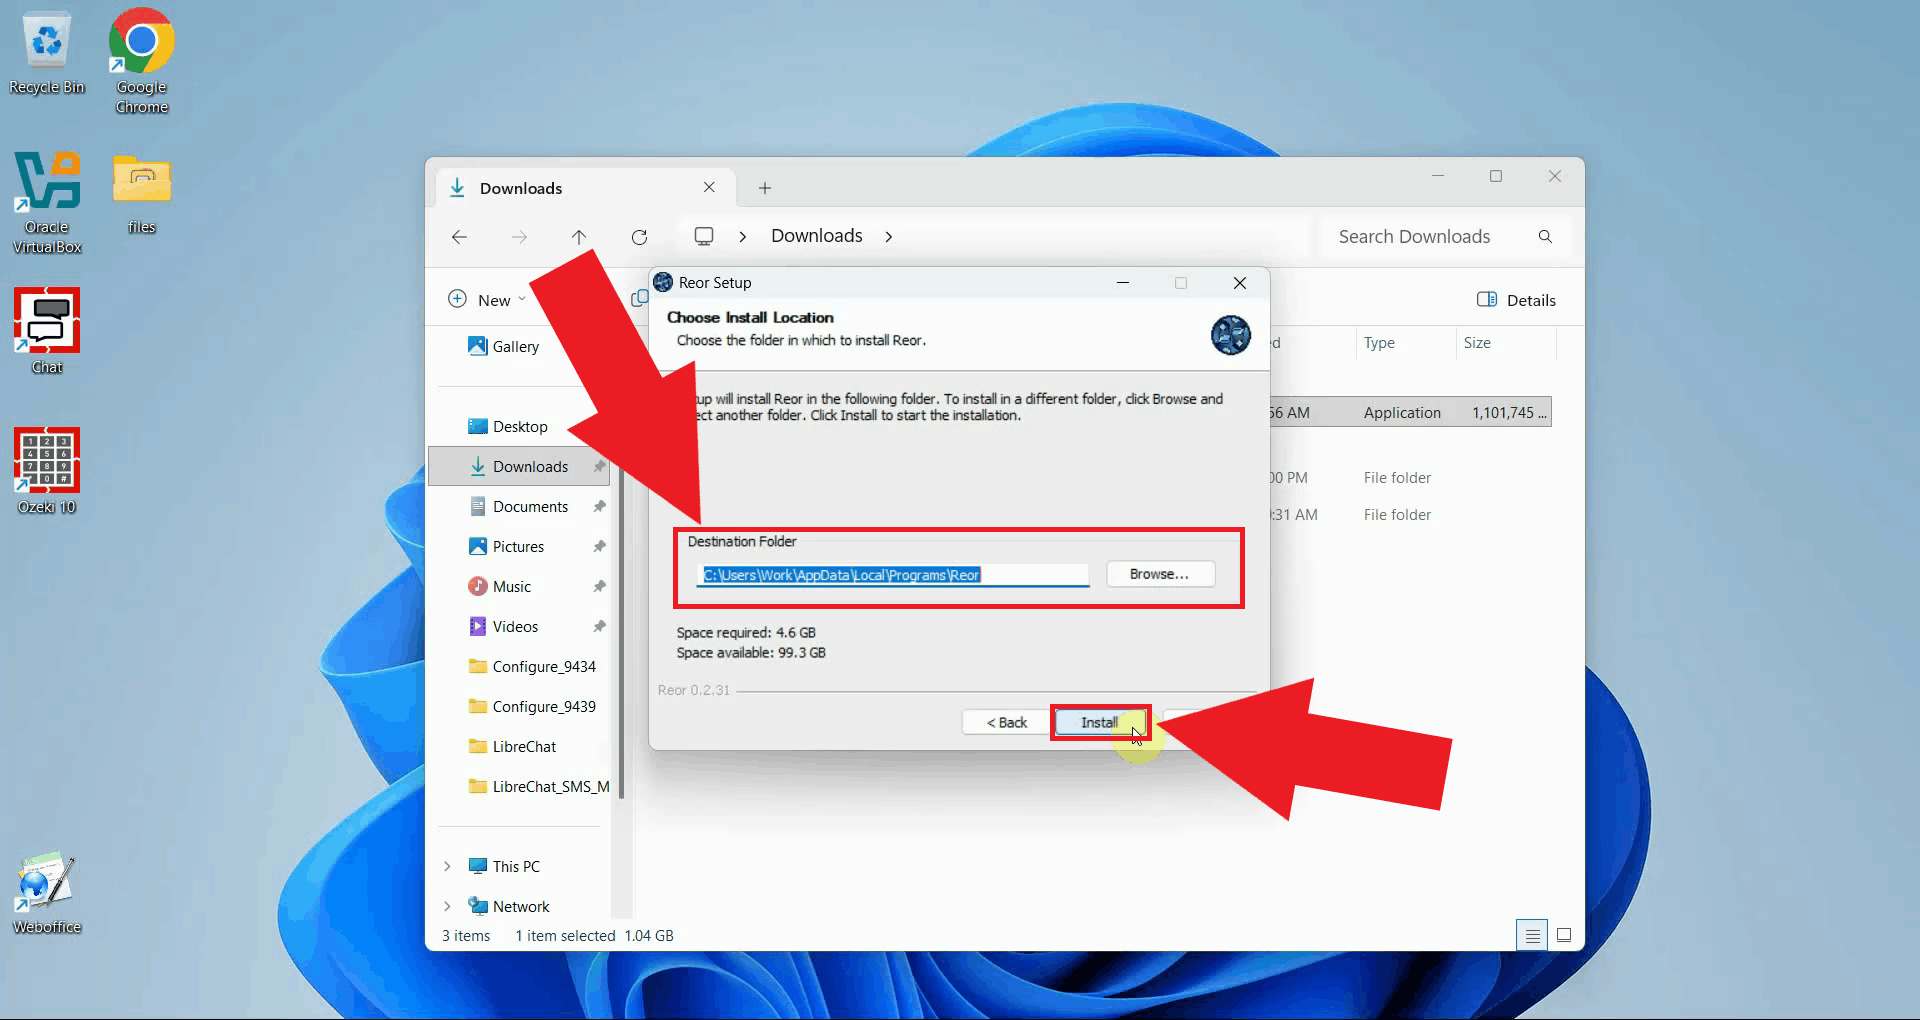Toggle the Details pane
Screen dimensions: 1920x1020
(x=1516, y=300)
